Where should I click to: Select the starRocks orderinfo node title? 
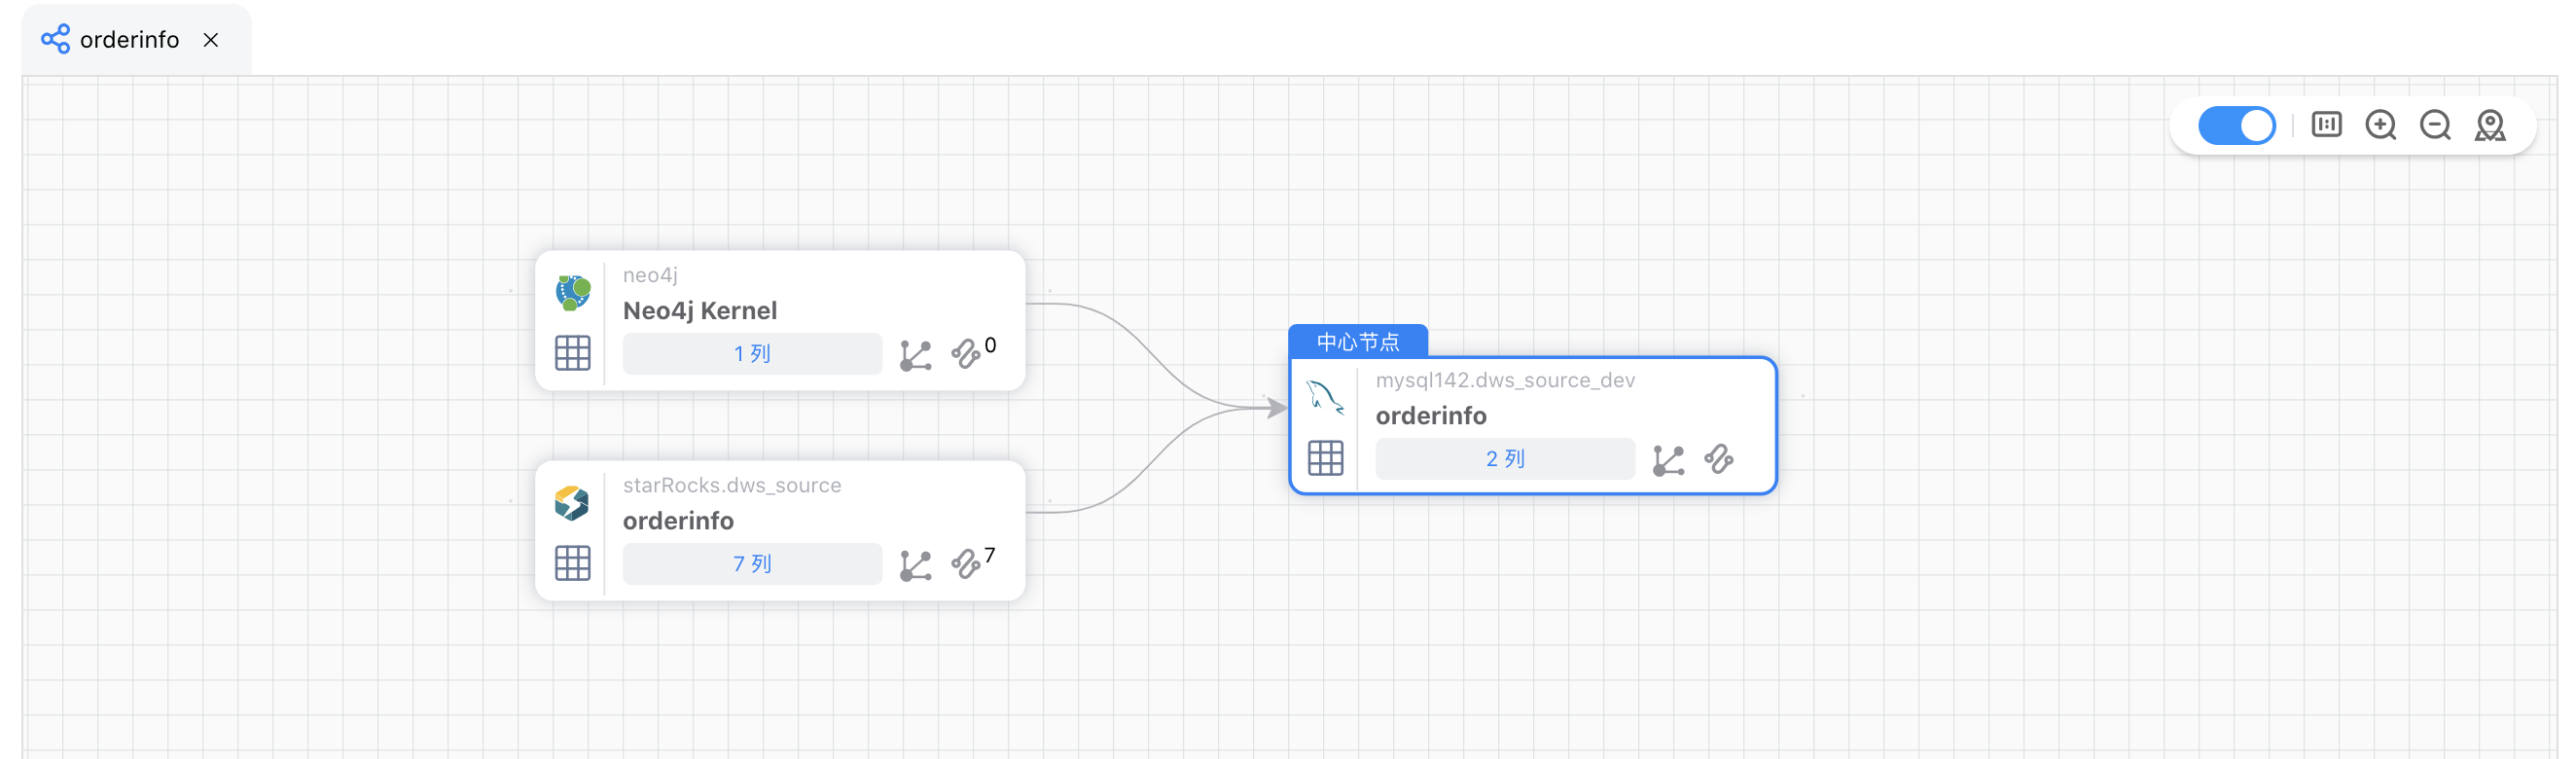(678, 521)
